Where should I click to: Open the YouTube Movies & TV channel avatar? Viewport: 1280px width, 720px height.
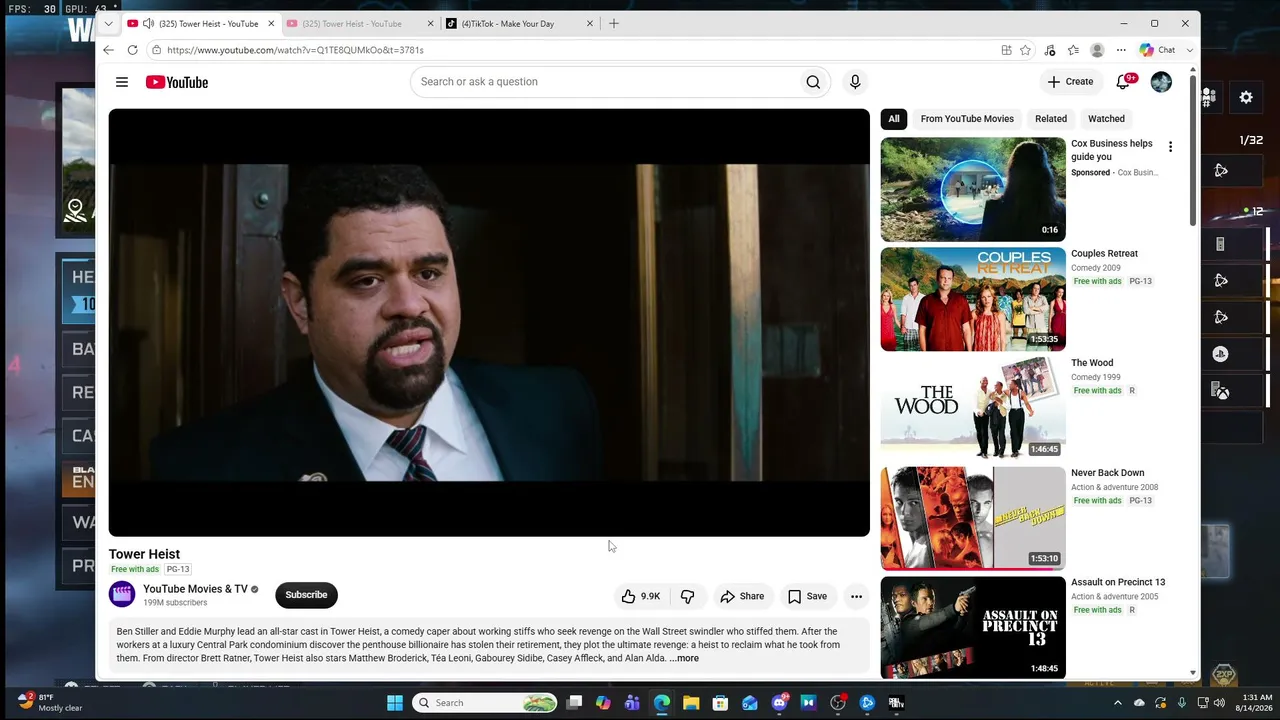(122, 595)
